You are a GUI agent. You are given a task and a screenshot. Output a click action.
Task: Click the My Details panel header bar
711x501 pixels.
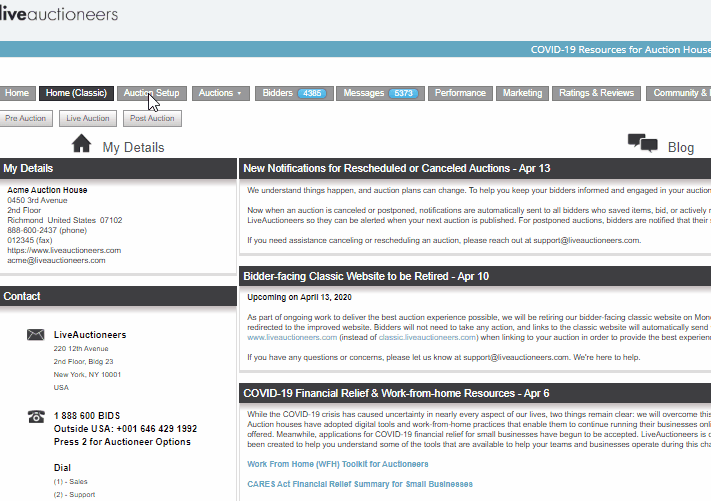tap(118, 168)
